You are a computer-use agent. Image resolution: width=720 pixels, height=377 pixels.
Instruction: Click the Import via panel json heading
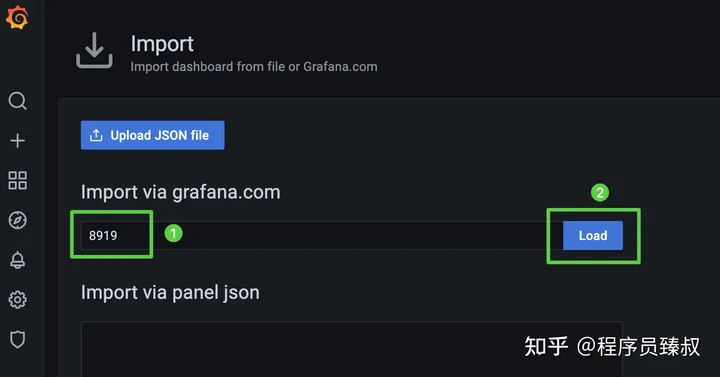[170, 293]
